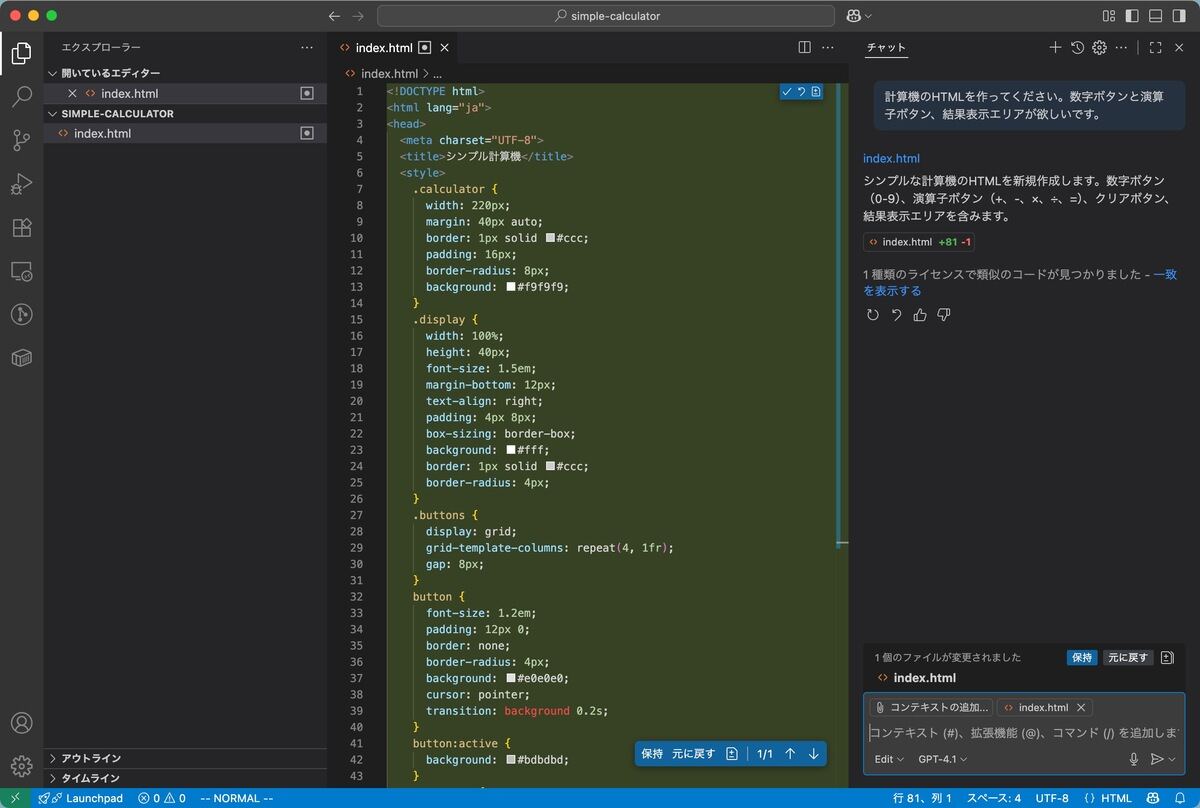Screen dimensions: 1200x808
Task: Mark chat response as helpful thumbs up
Action: [920, 315]
